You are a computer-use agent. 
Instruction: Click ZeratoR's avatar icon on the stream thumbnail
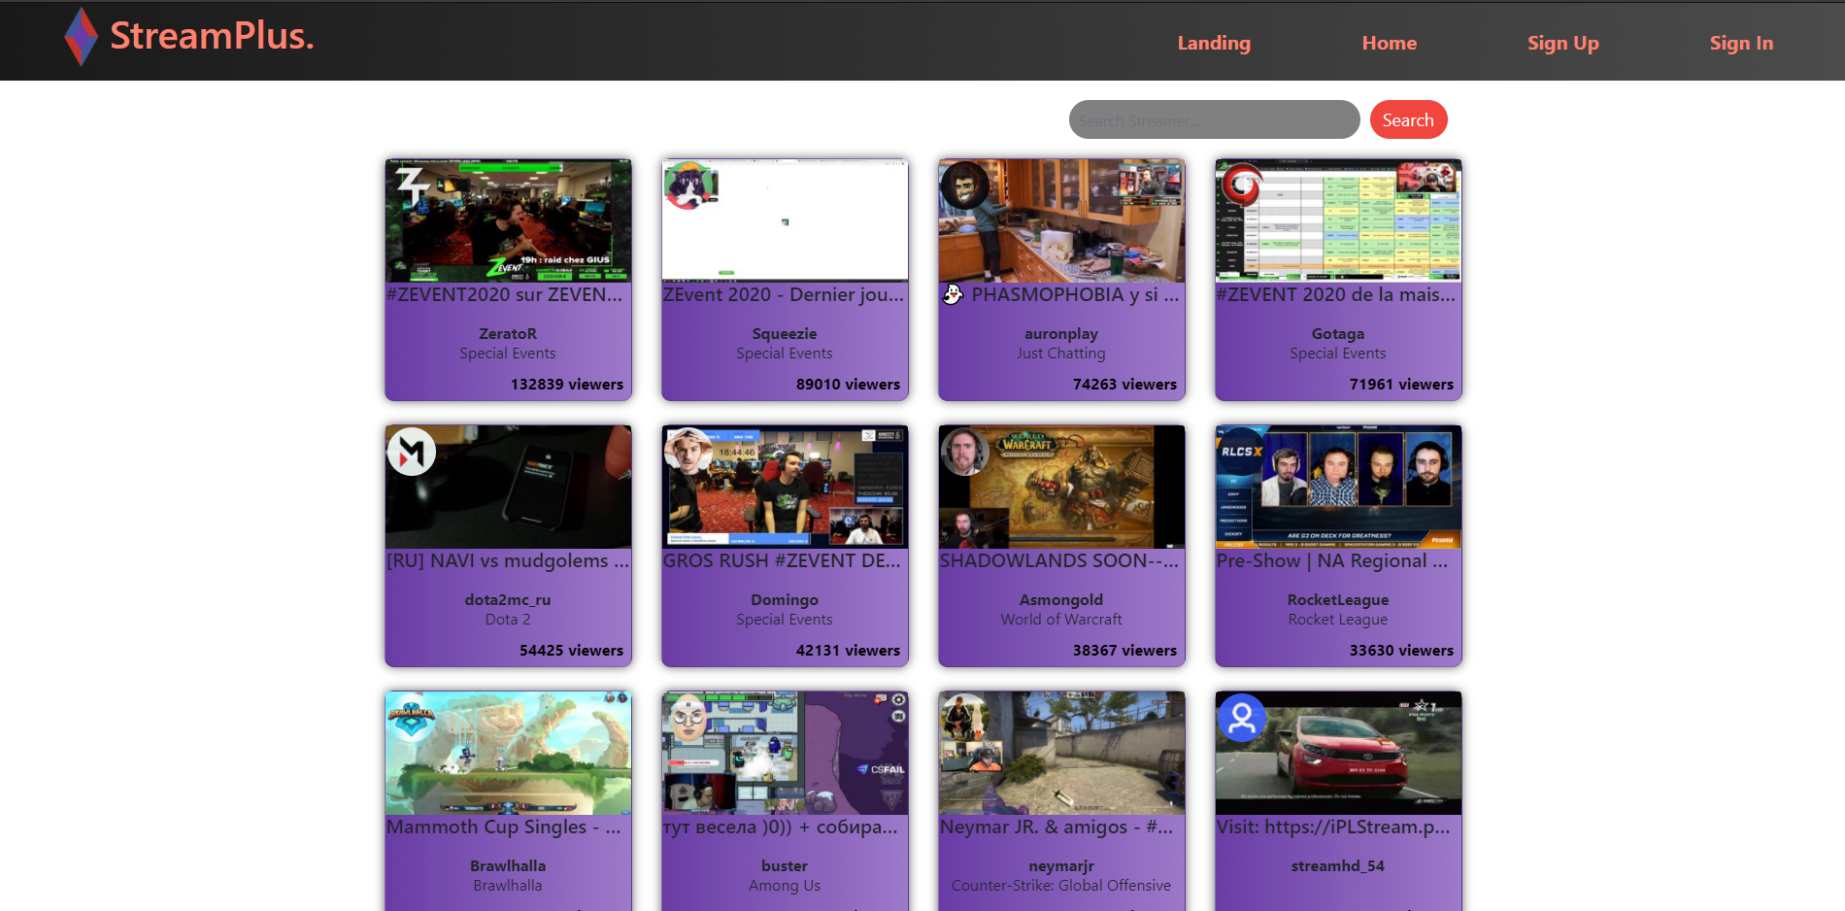412,185
